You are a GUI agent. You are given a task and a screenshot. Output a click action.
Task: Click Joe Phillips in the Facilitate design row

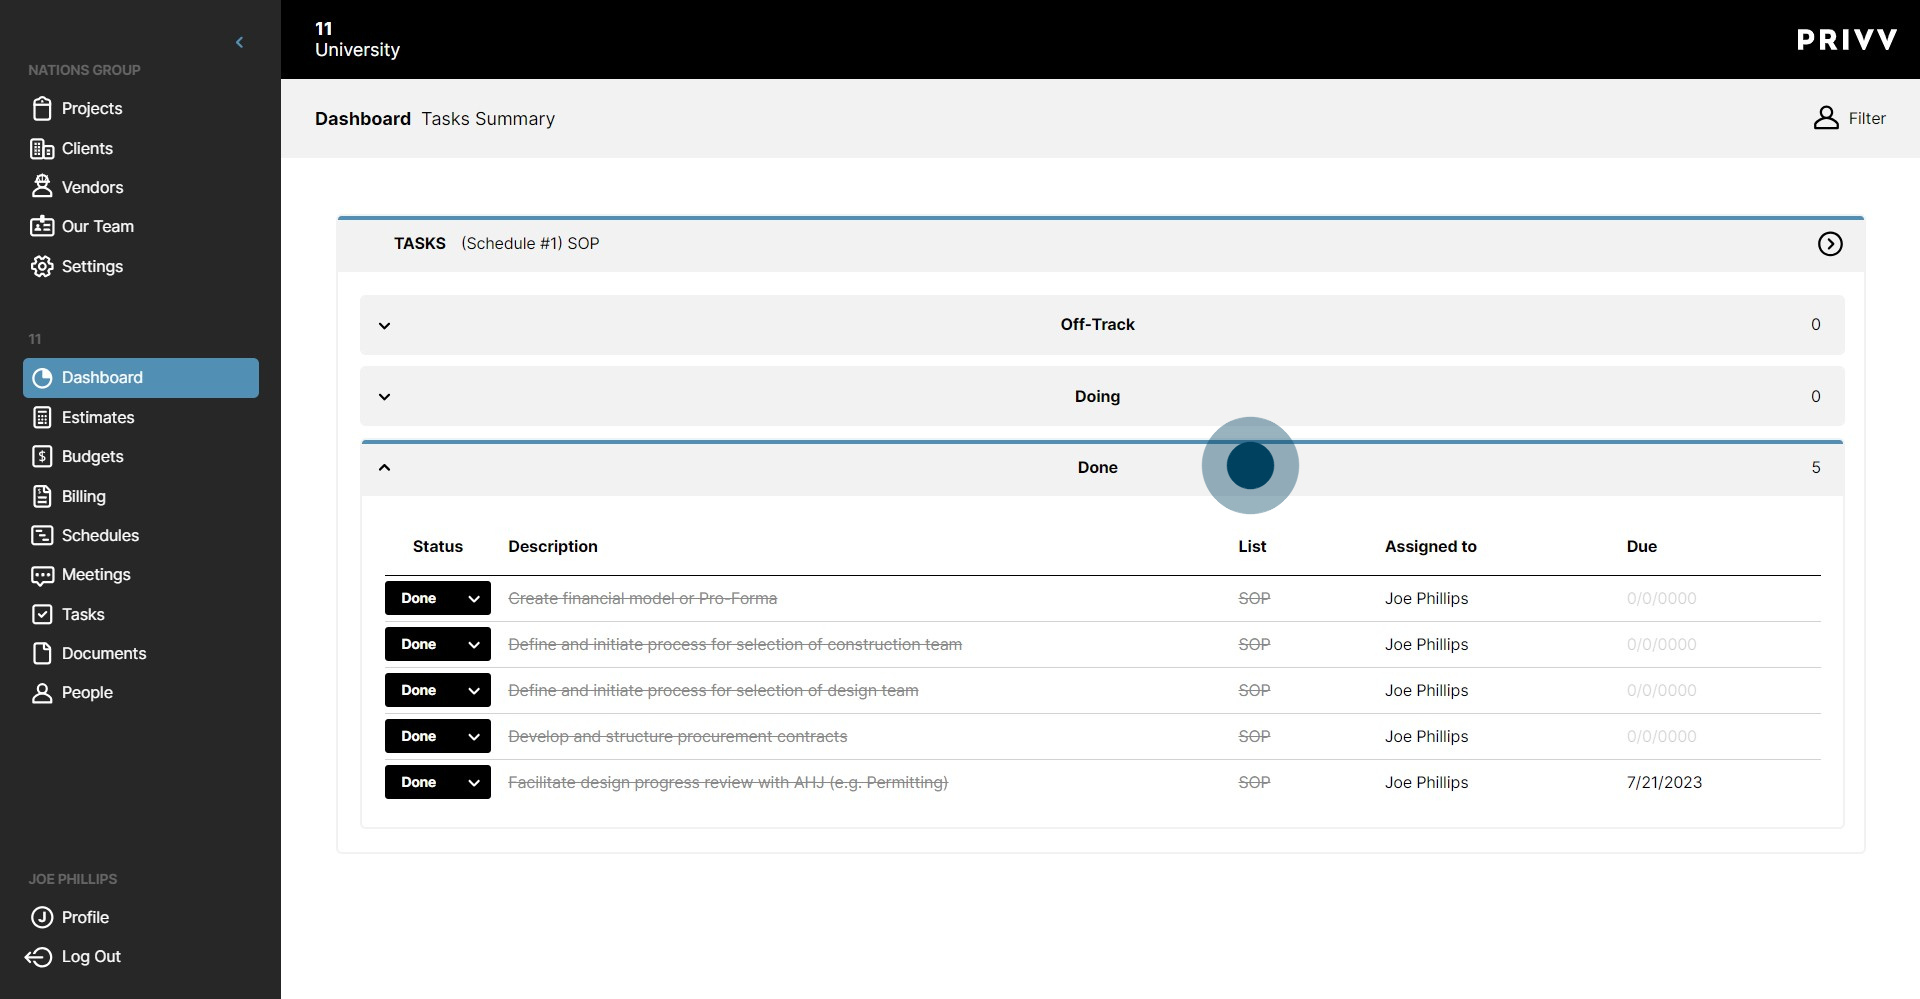pos(1427,782)
